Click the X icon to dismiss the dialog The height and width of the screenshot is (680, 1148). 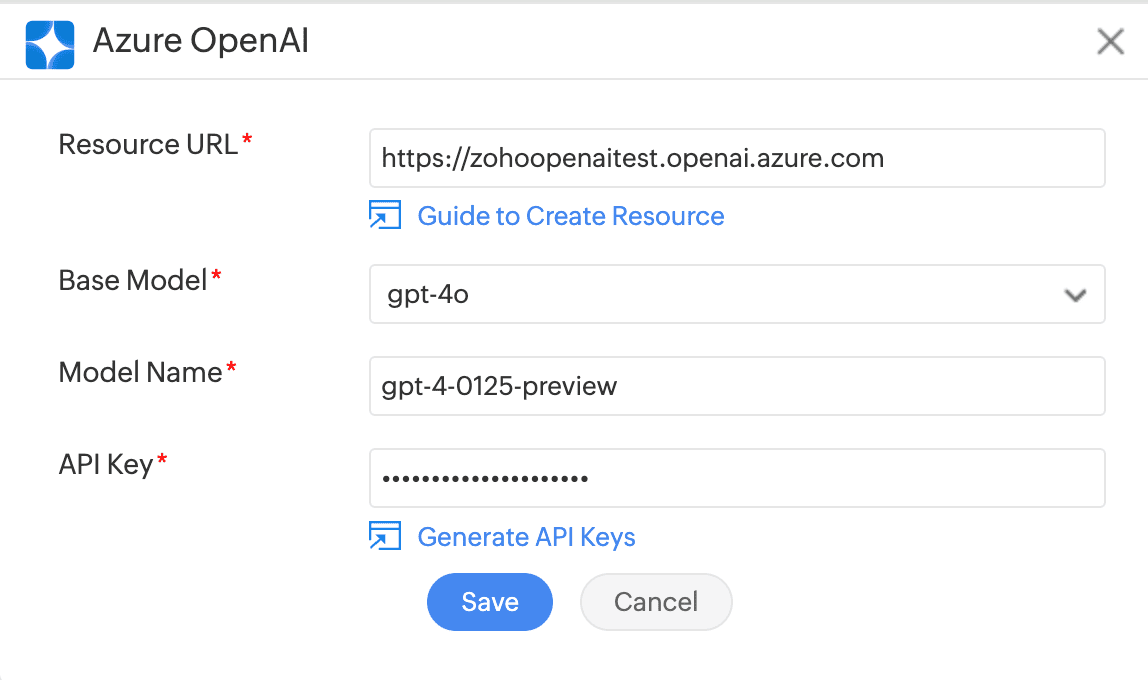[x=1110, y=42]
